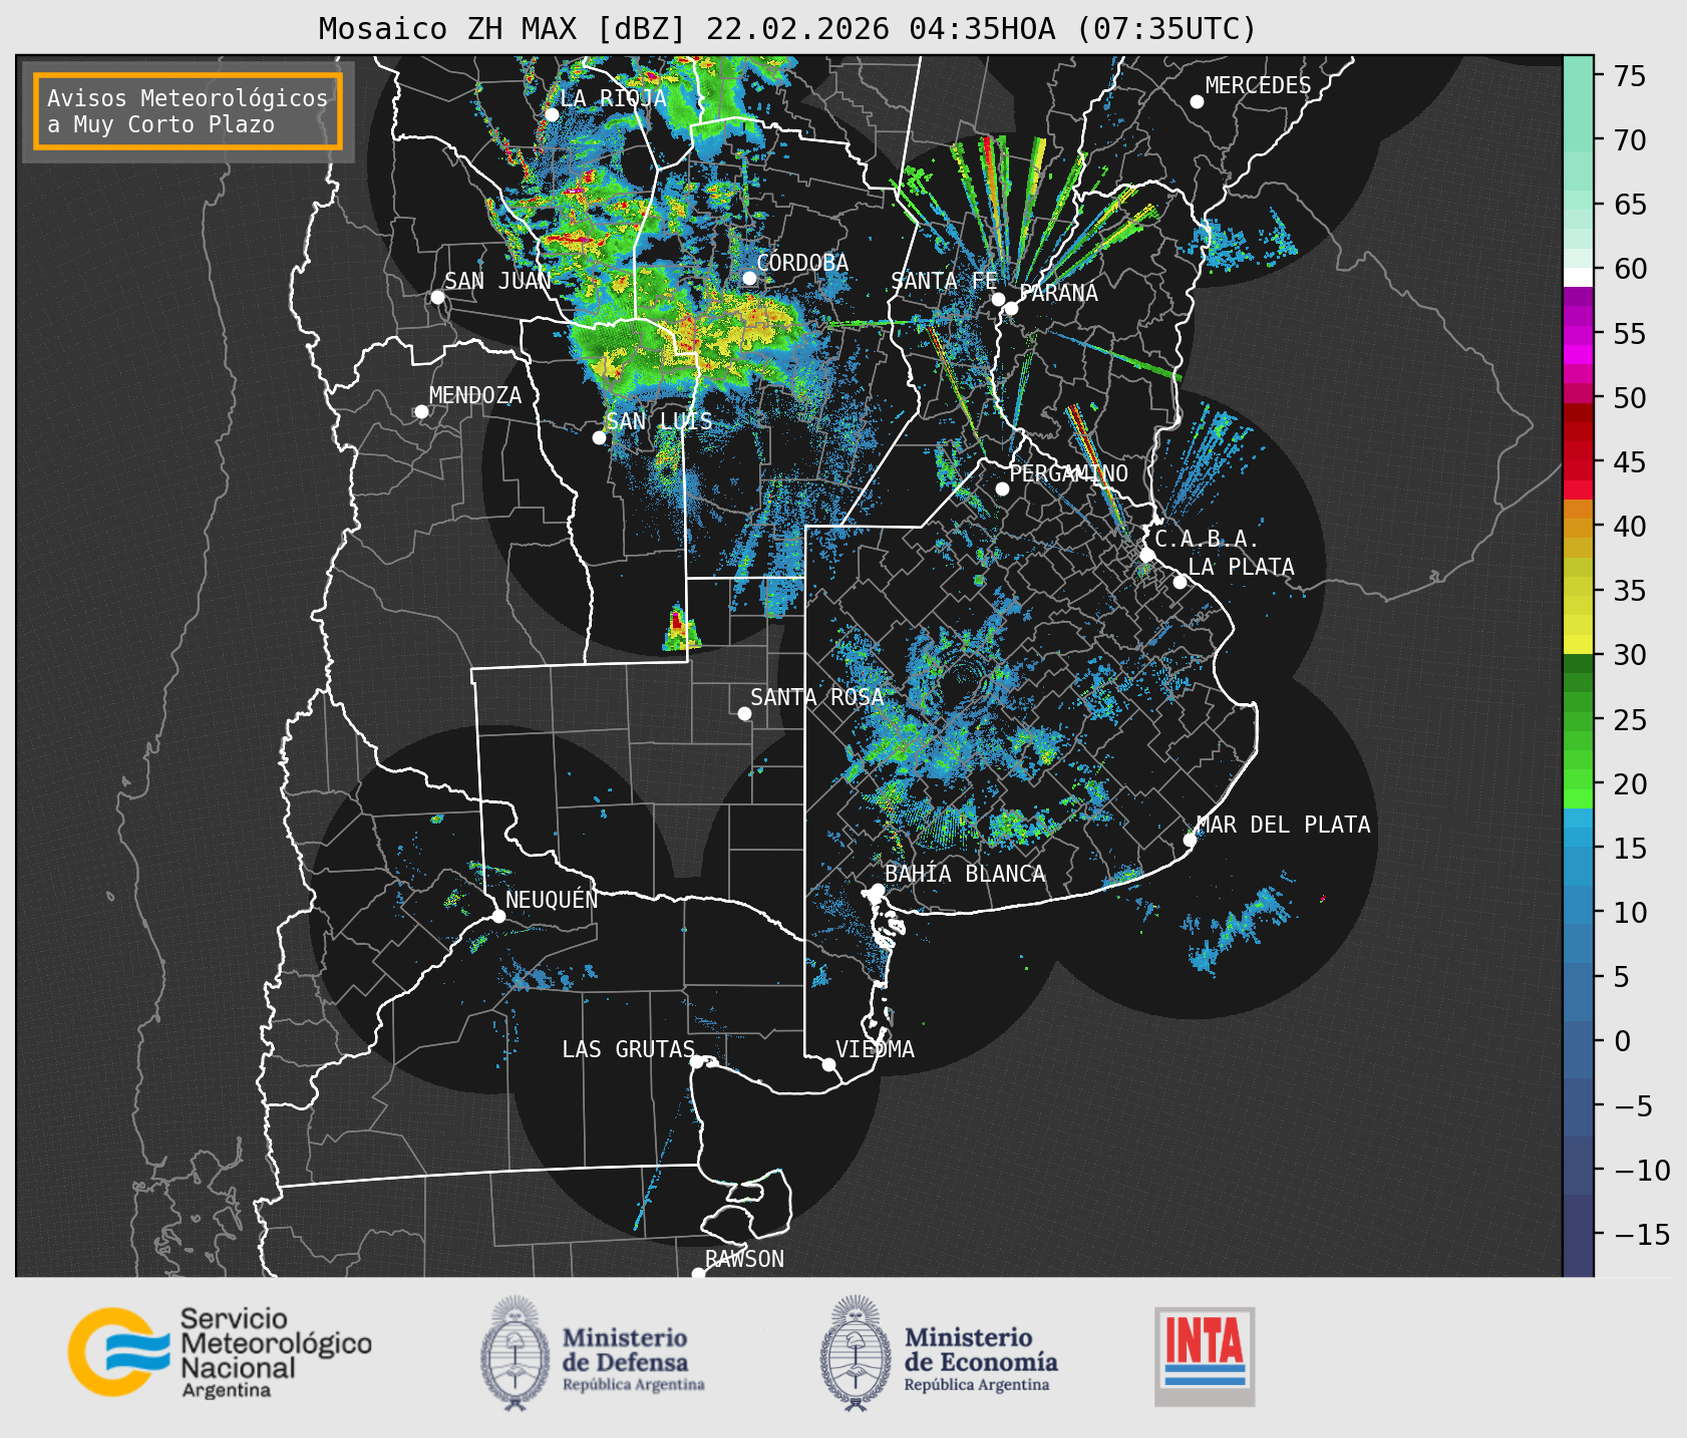Select the PARANA city marker

(x=1011, y=308)
